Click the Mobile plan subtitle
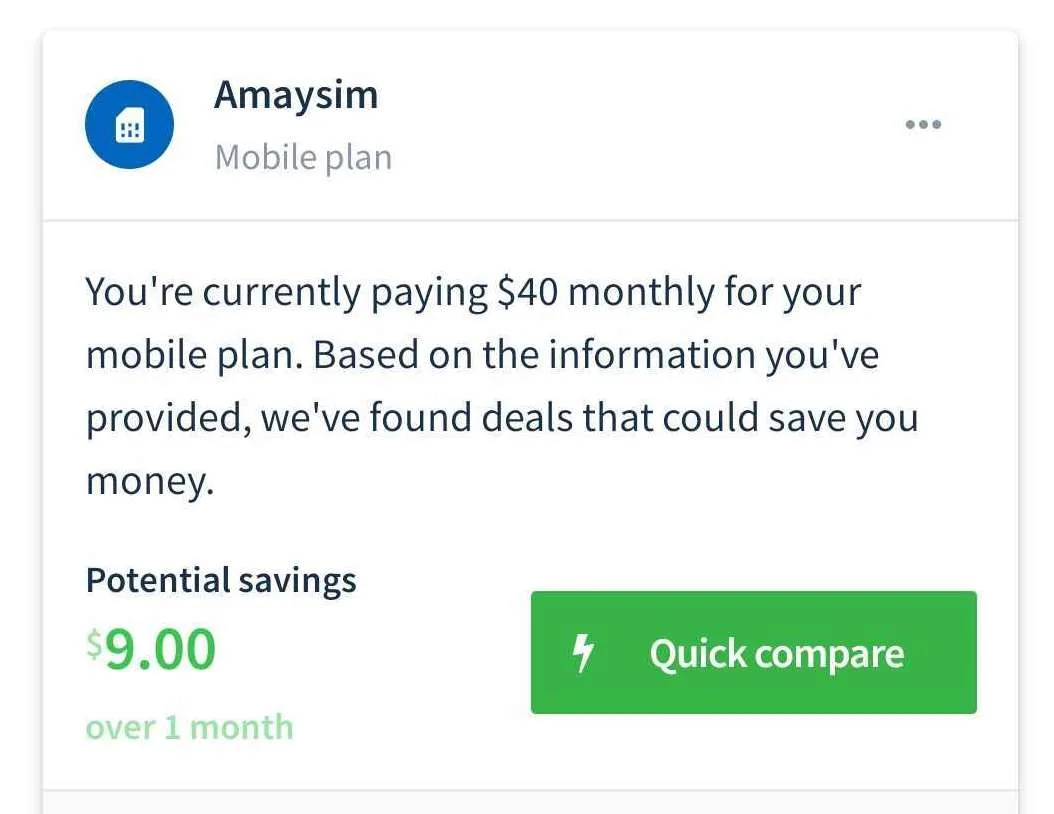 (303, 158)
